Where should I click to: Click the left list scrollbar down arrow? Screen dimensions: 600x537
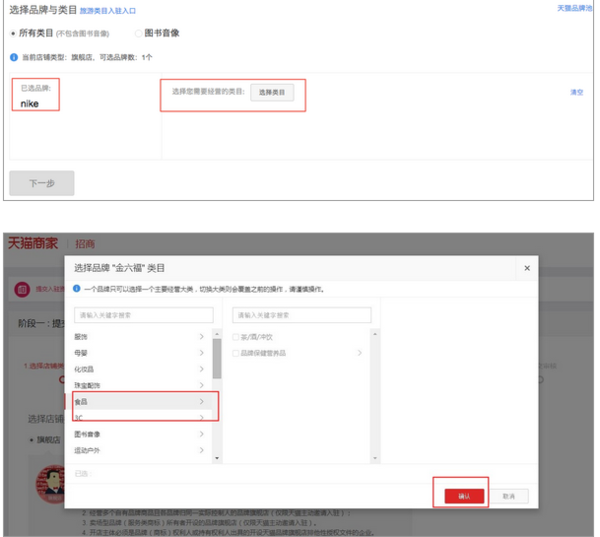click(x=217, y=458)
